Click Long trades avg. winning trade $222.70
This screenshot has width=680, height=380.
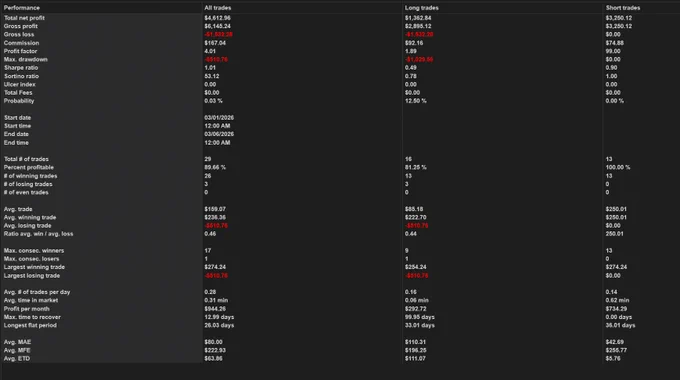[415, 217]
